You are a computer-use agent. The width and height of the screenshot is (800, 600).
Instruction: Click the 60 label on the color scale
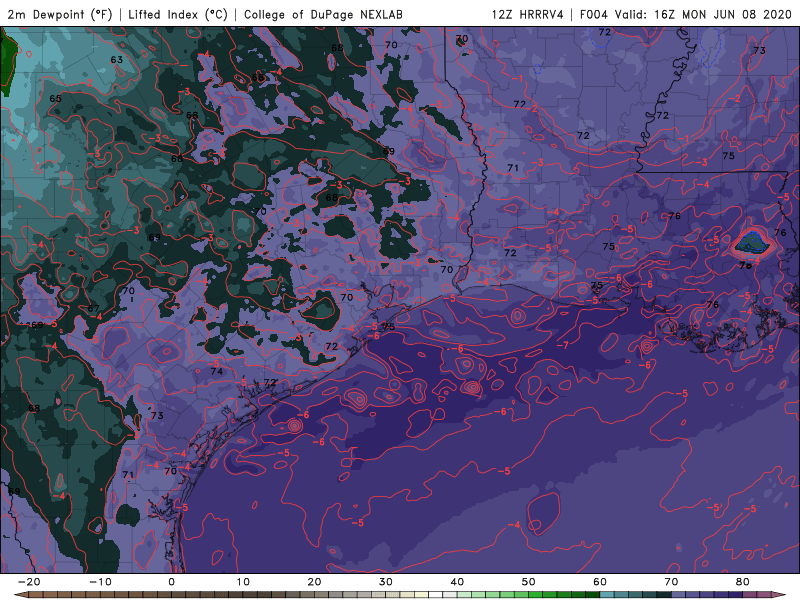coord(600,582)
